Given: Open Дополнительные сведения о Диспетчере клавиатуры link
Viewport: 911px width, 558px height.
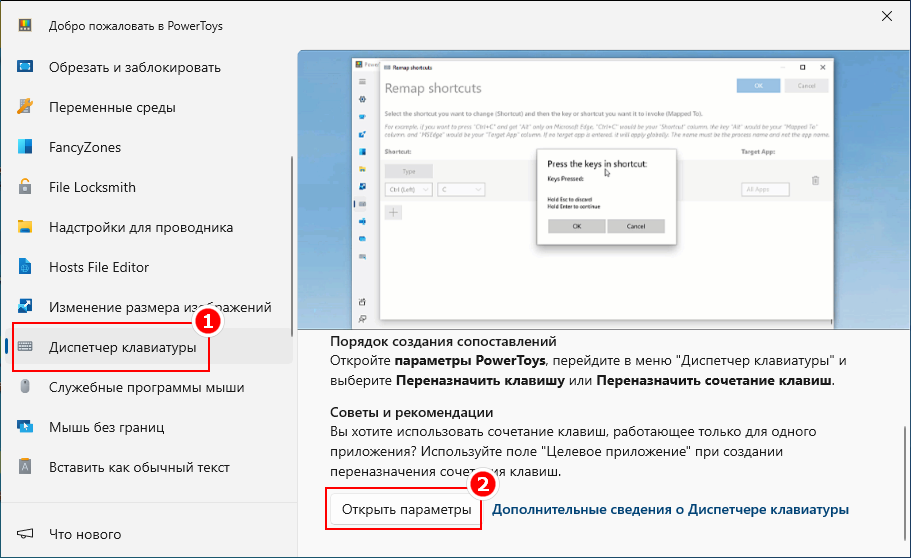Looking at the screenshot, I should [670, 509].
